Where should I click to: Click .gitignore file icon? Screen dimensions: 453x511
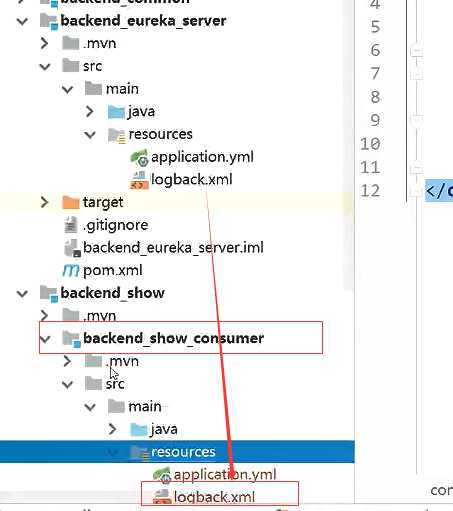[71, 225]
